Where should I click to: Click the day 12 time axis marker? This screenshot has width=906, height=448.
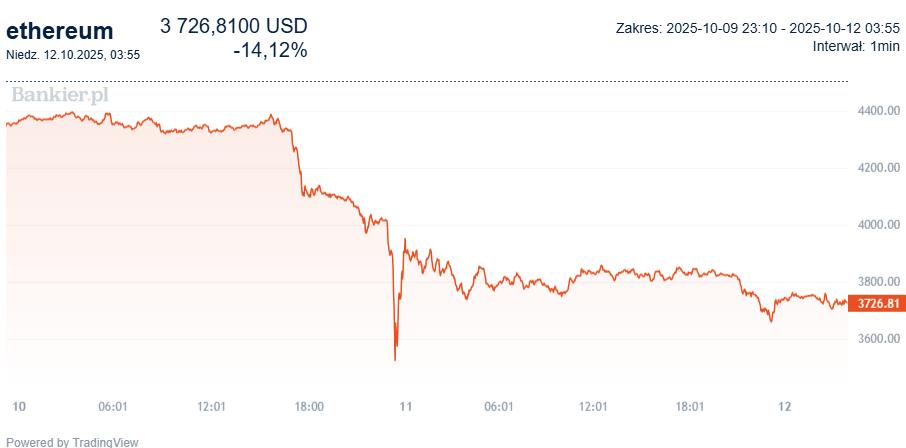[x=785, y=407]
